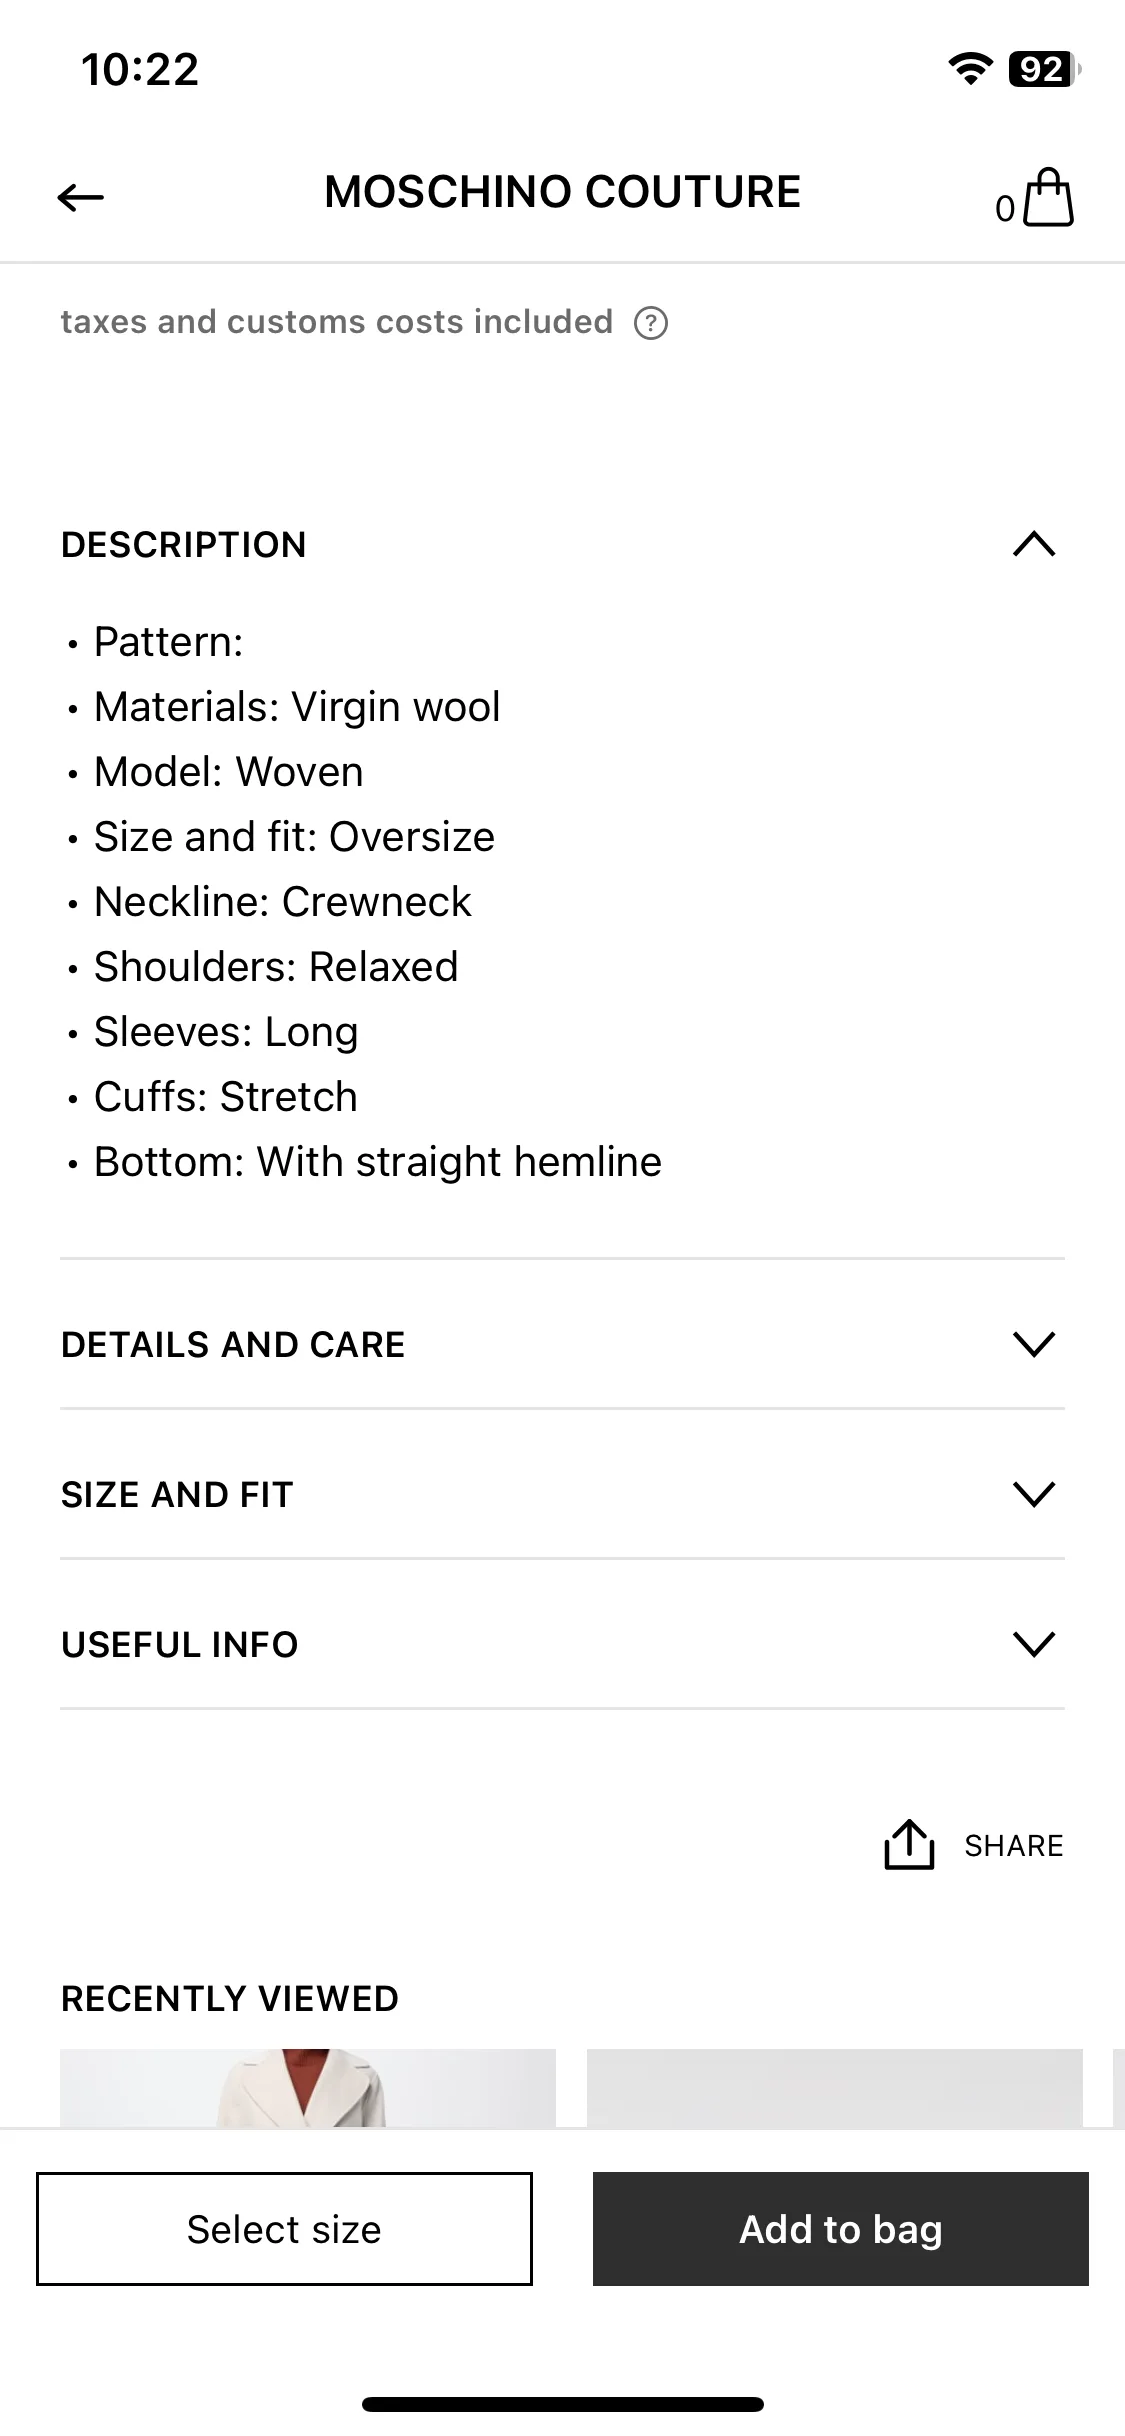This screenshot has height=2436, width=1125.
Task: Tap the USEFUL INFO header text
Action: [180, 1645]
